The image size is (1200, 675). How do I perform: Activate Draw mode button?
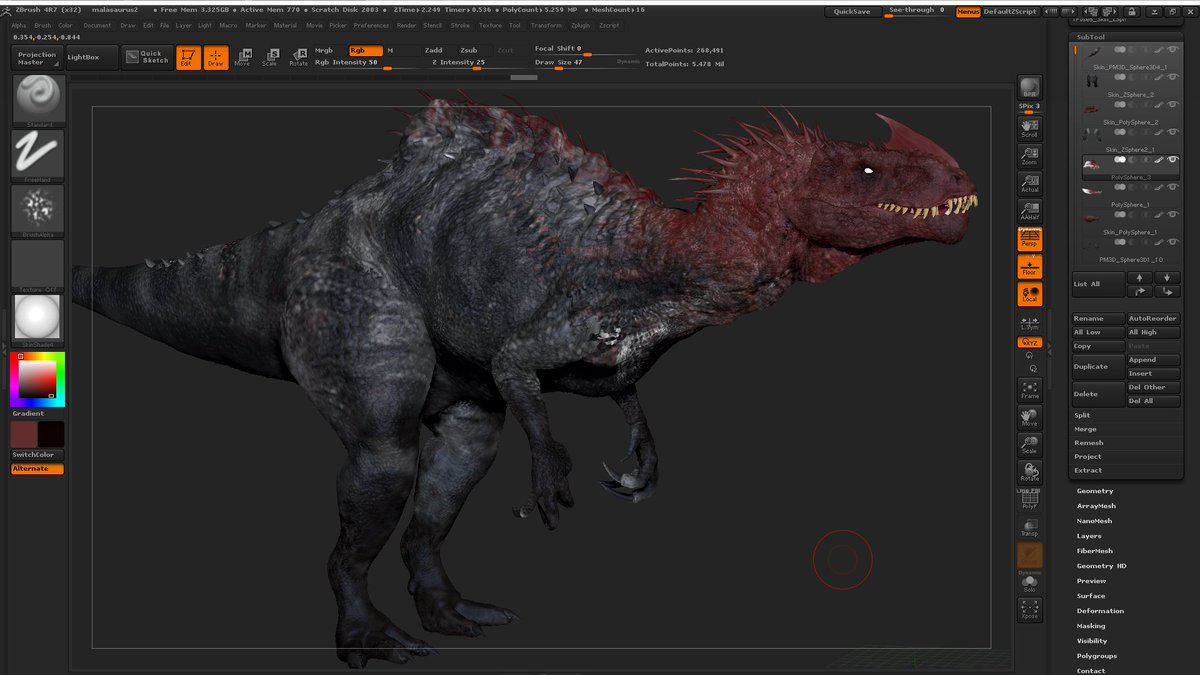point(215,57)
